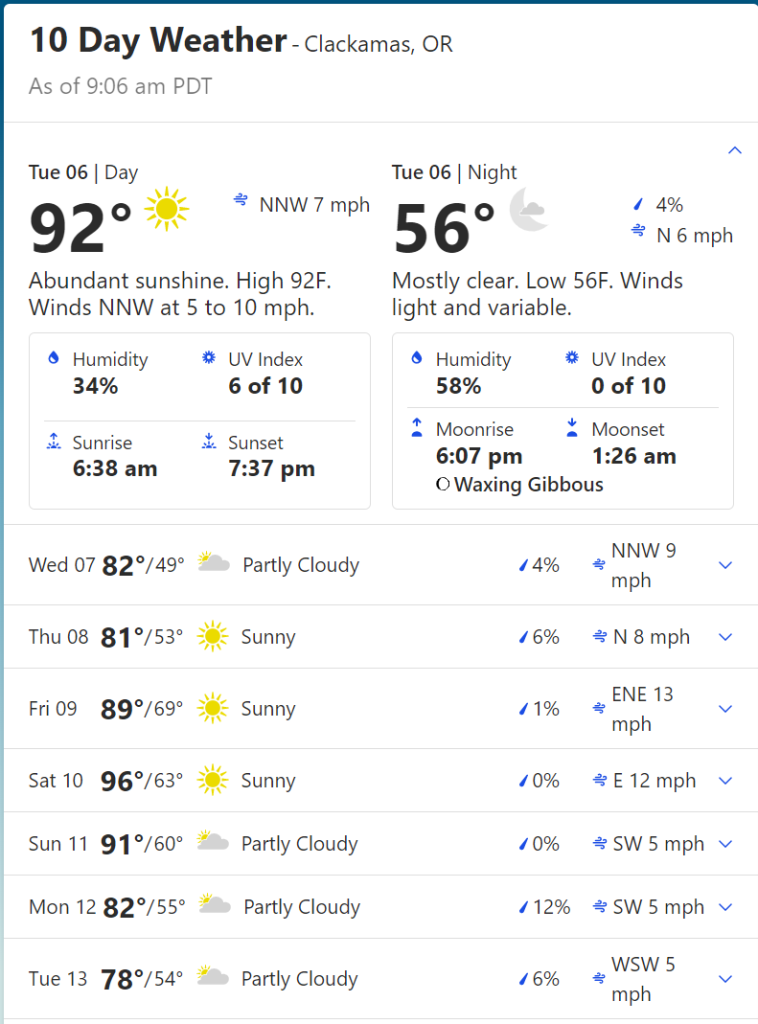Viewport: 758px width, 1024px height.
Task: Expand the Tue 13 forecast details
Action: 726,979
